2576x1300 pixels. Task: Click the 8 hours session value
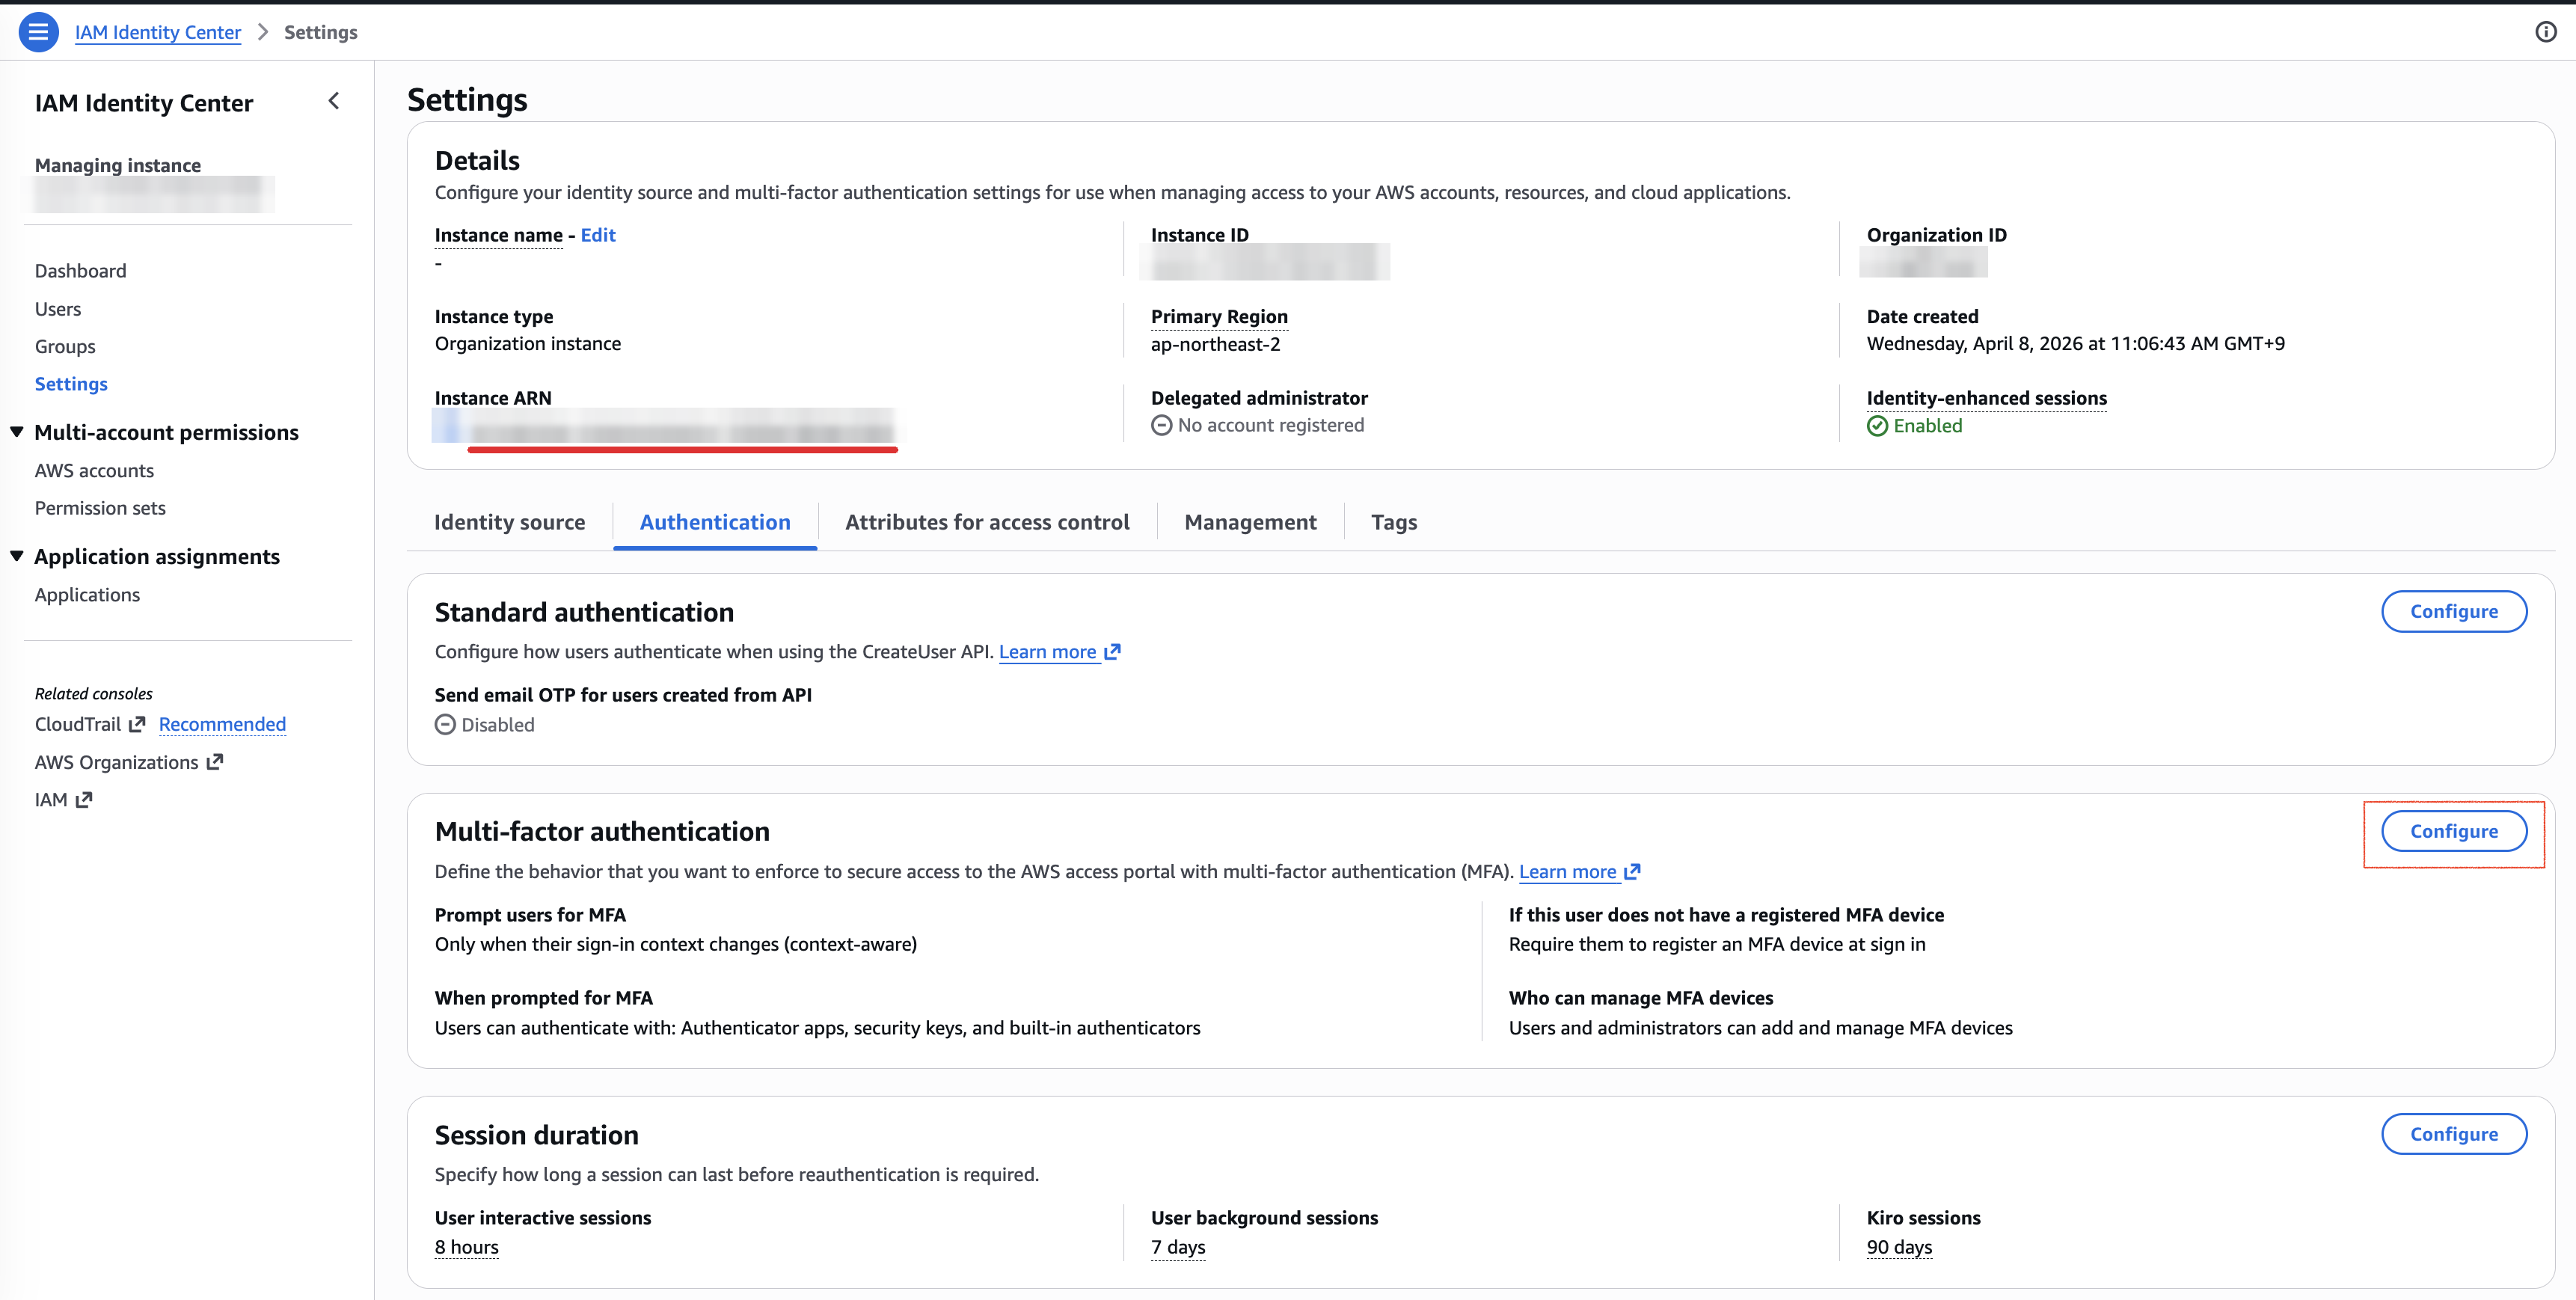tap(466, 1247)
